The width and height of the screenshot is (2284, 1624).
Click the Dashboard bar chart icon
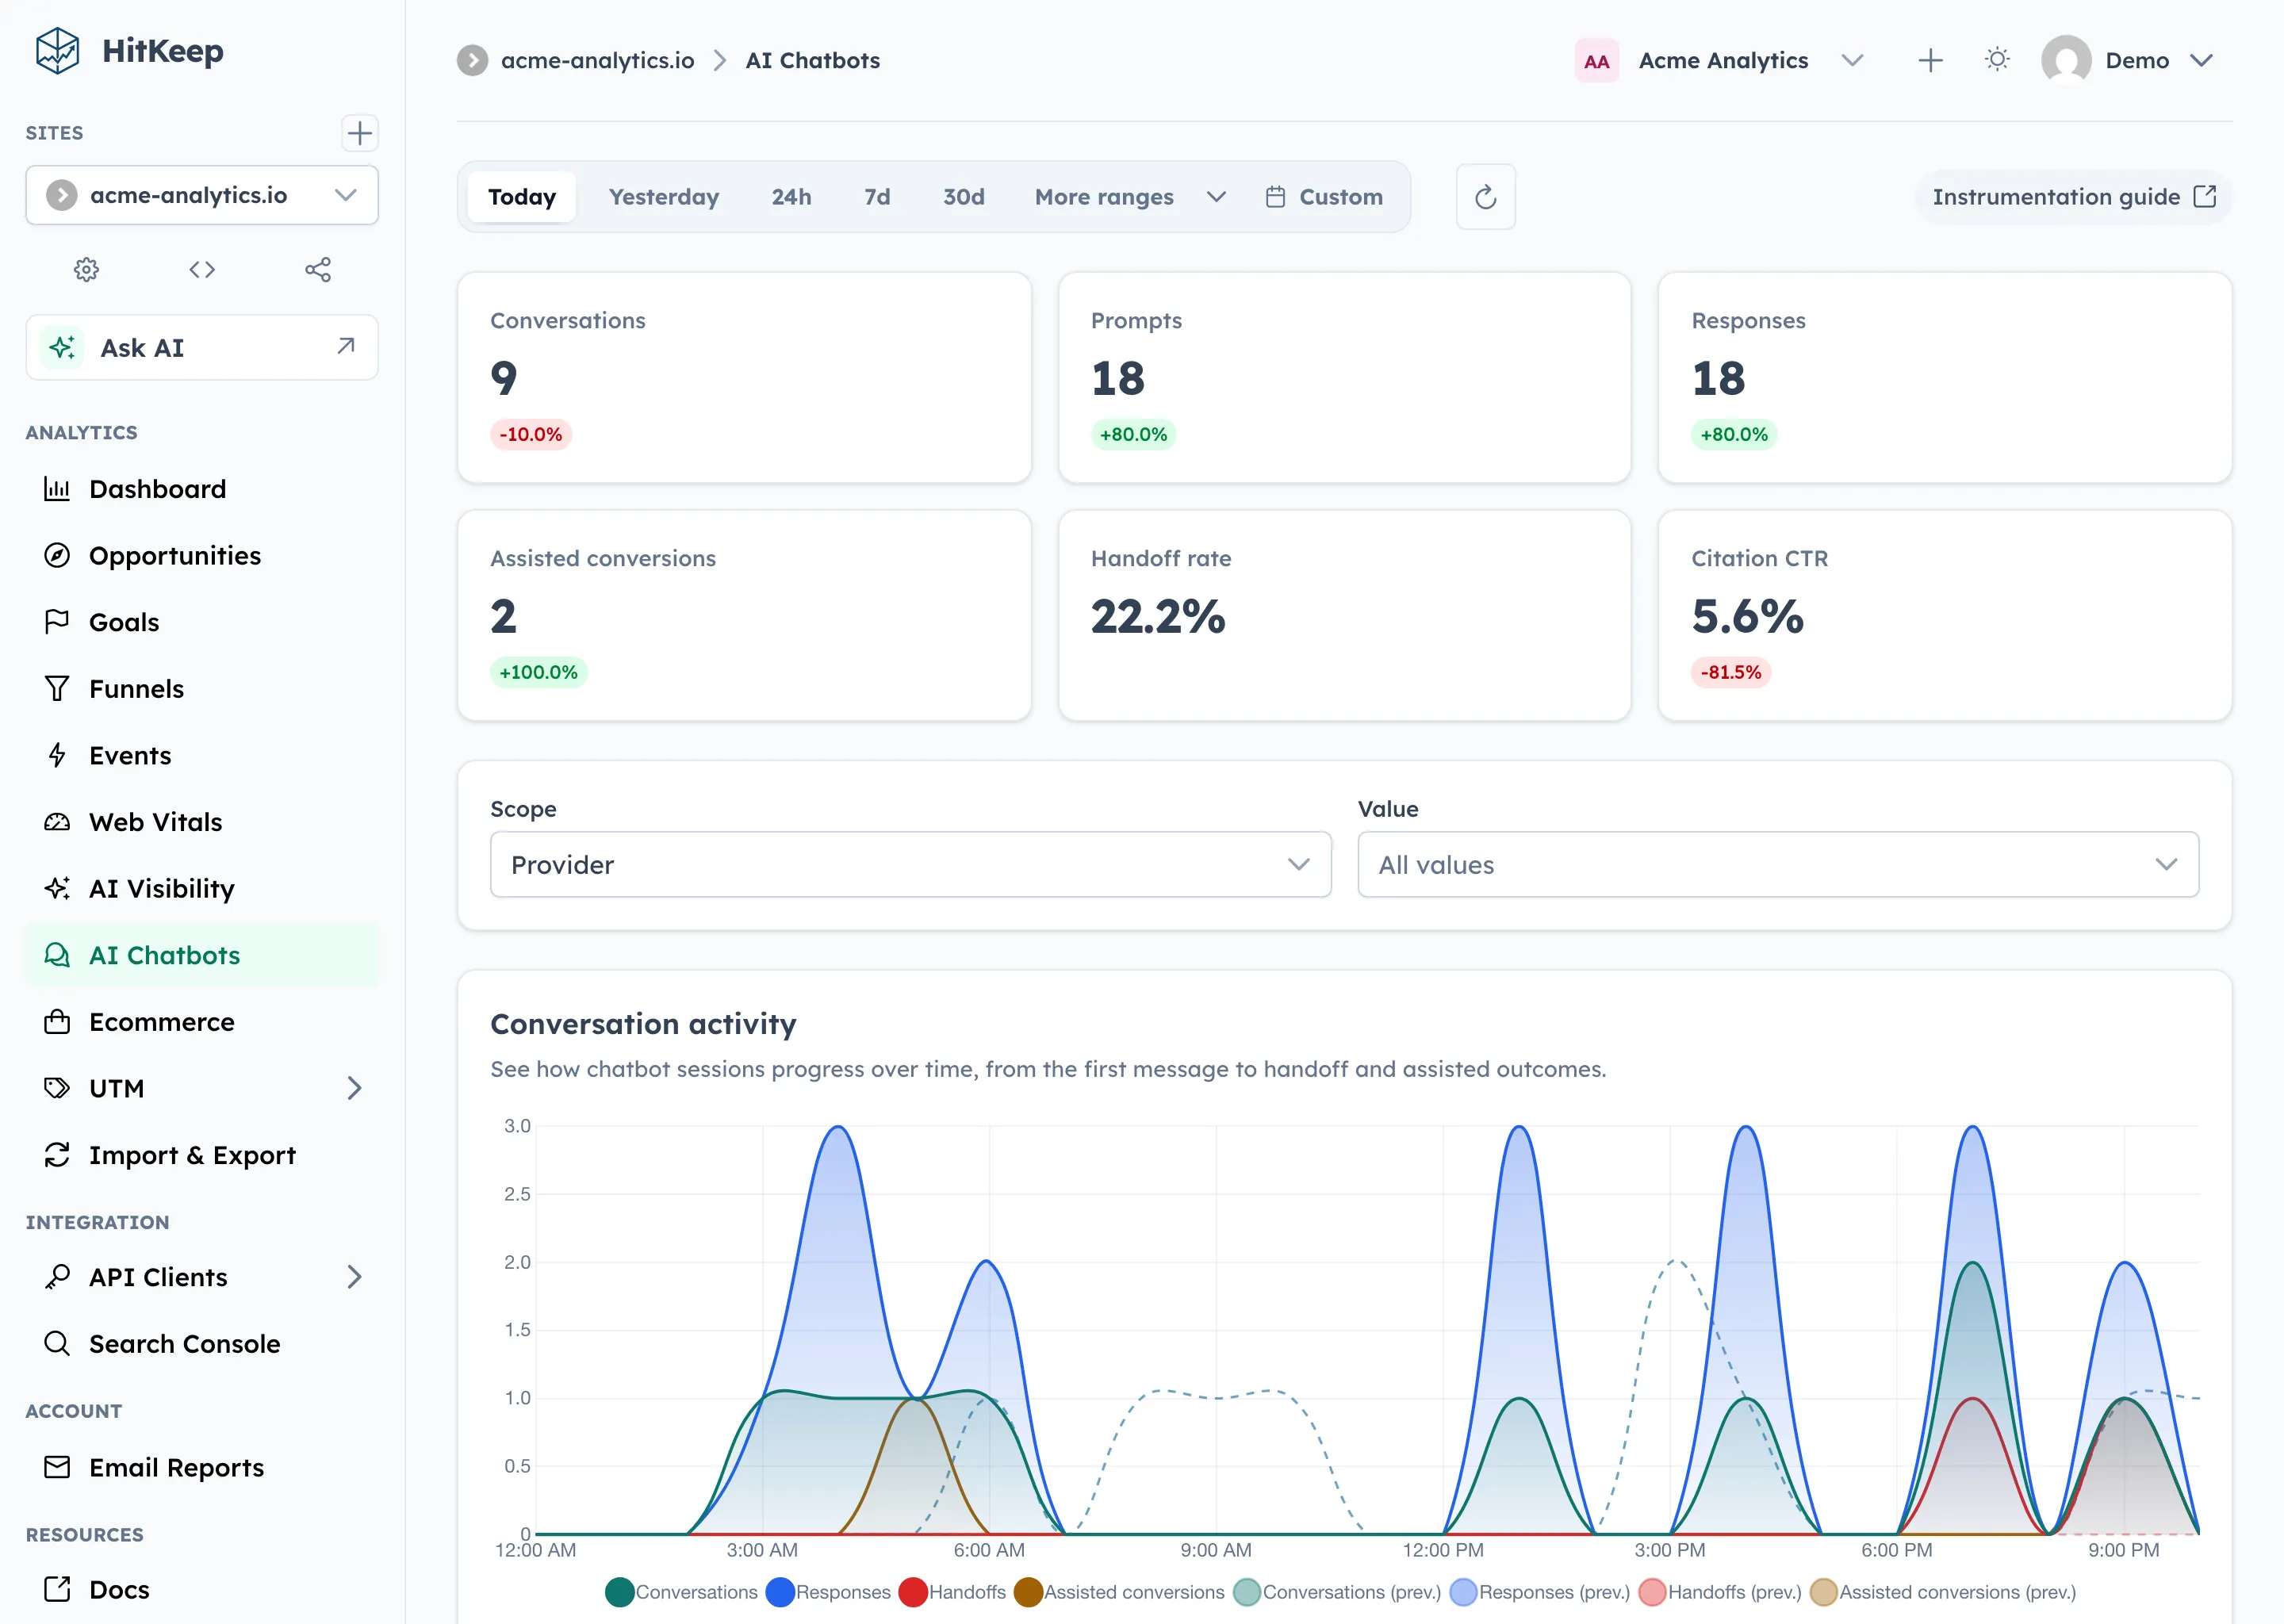57,489
